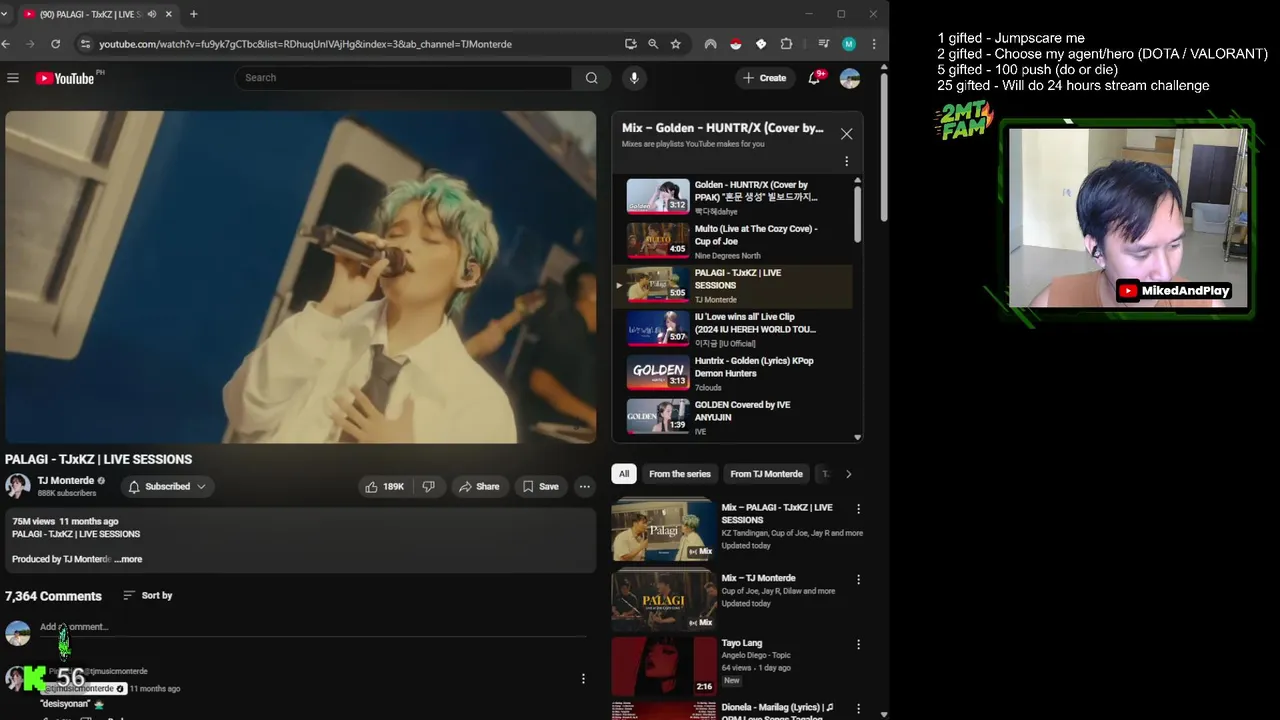The width and height of the screenshot is (1280, 720).
Task: Open Chrome three-dot menu
Action: [874, 44]
